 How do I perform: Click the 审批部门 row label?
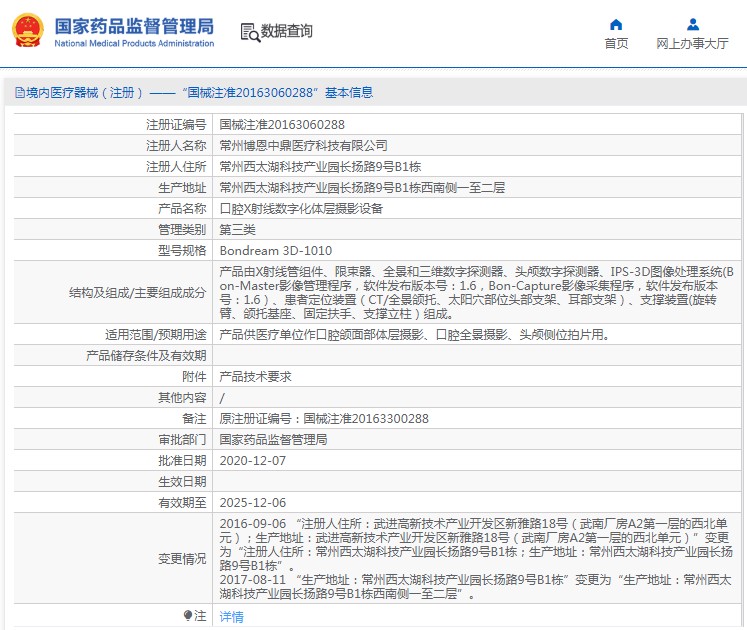pyautogui.click(x=182, y=439)
